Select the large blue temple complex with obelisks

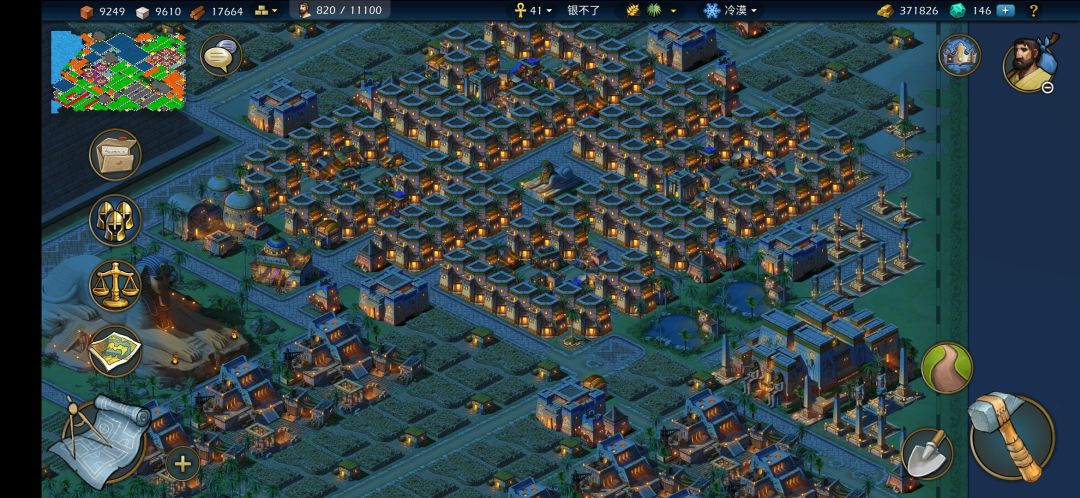click(x=823, y=355)
